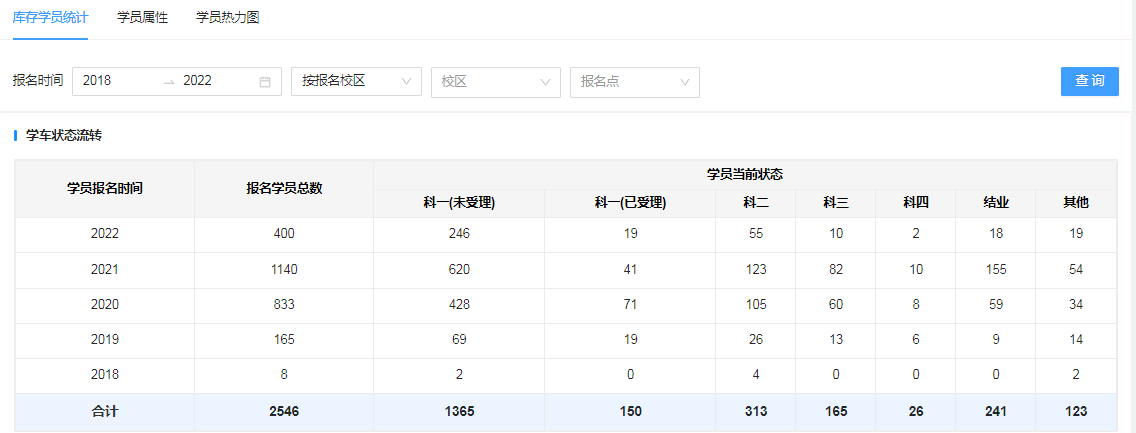The width and height of the screenshot is (1136, 433).
Task: Click value 59 in 2020 row
Action: [995, 305]
